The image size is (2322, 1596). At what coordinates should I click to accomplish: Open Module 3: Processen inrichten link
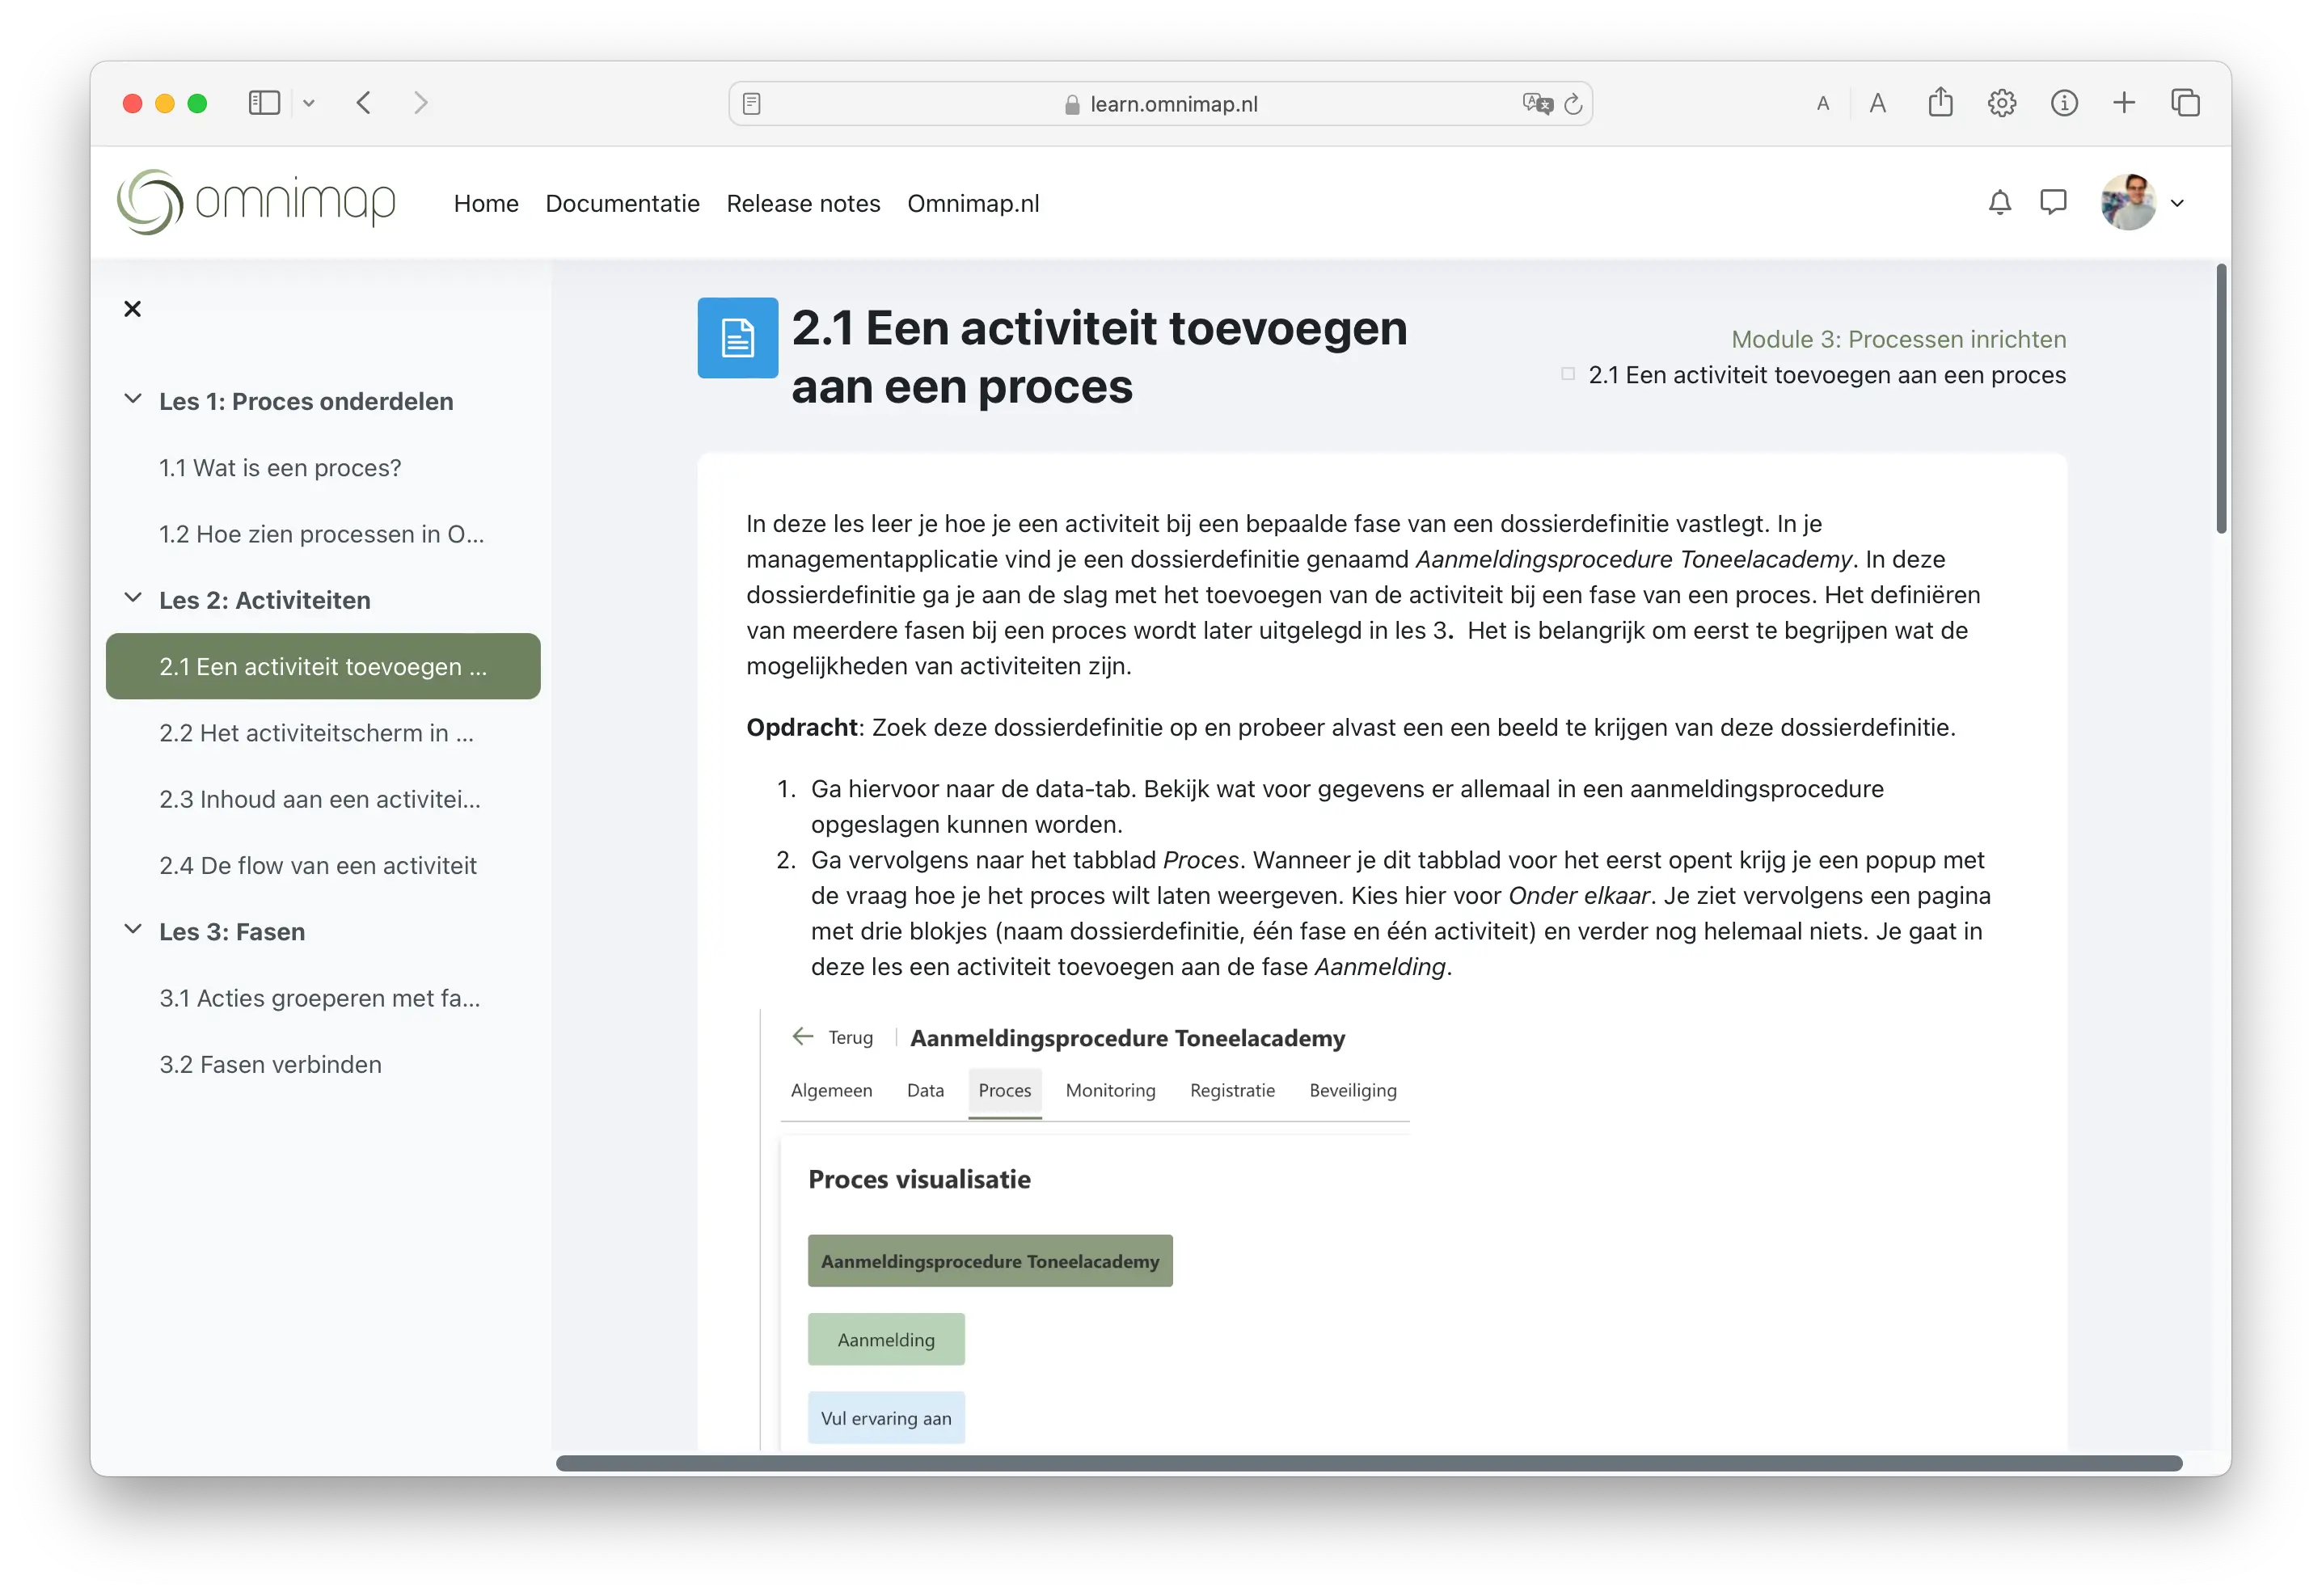1899,339
